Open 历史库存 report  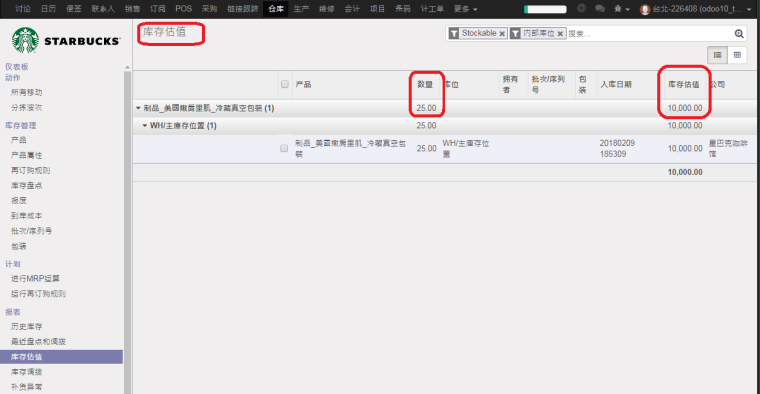27,326
